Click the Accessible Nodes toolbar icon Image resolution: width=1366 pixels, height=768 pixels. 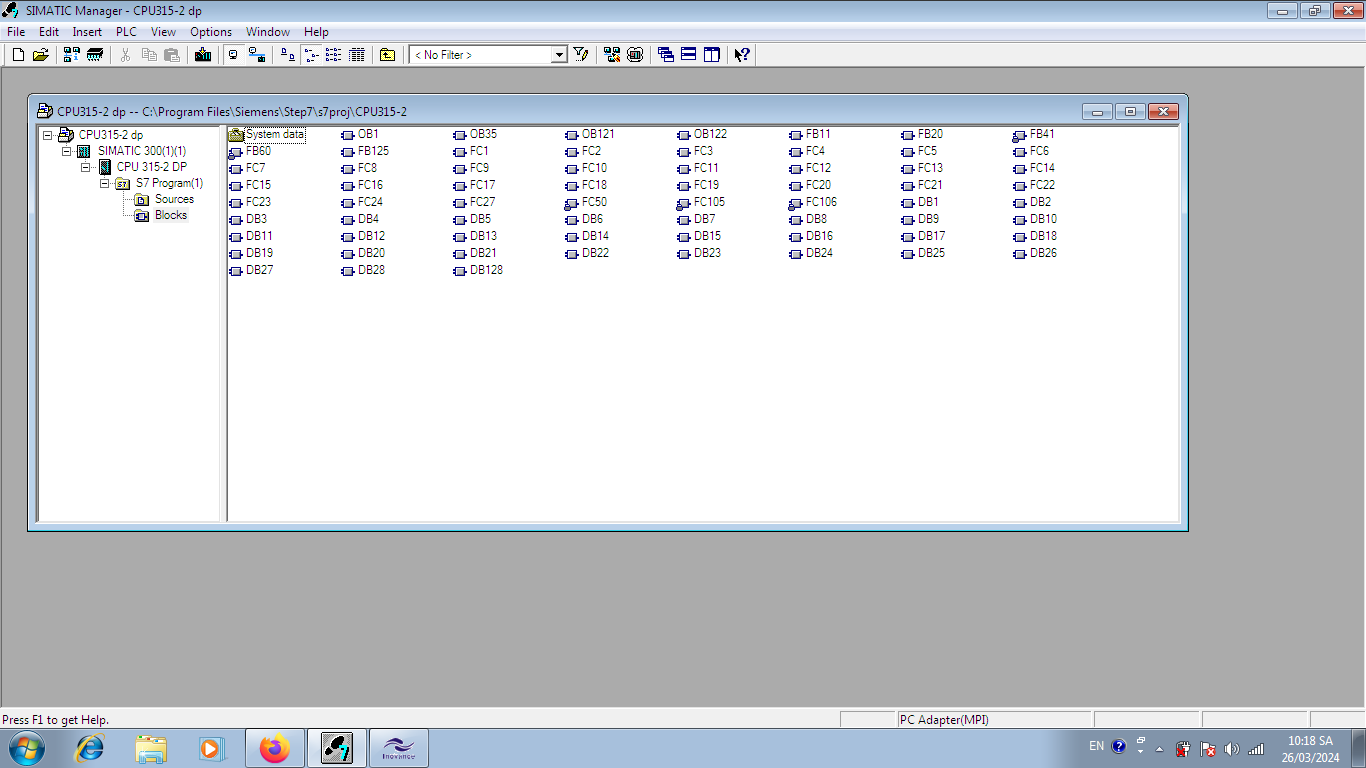pos(72,55)
